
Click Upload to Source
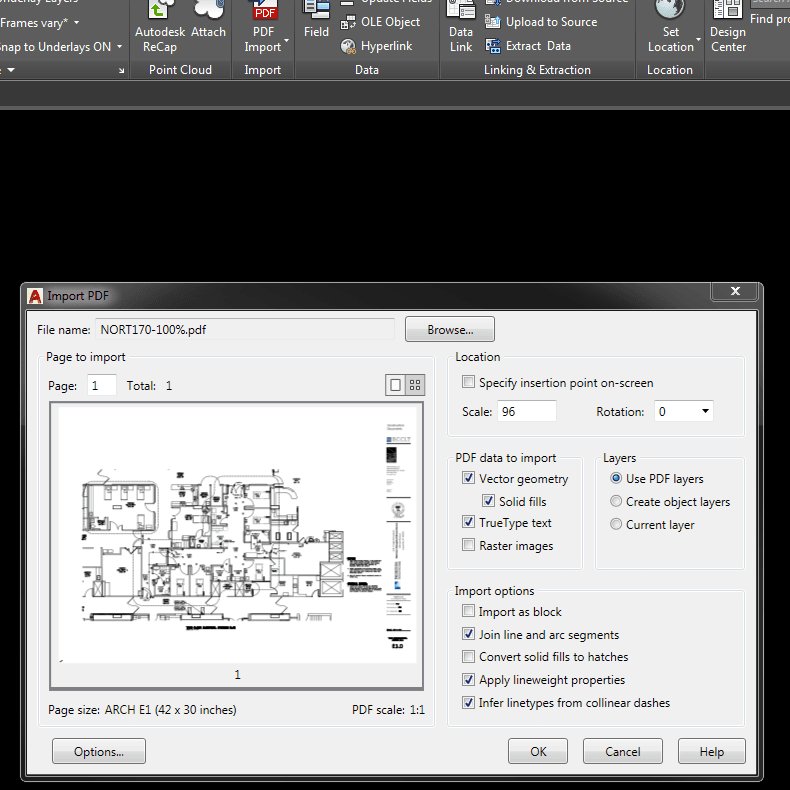pos(541,22)
